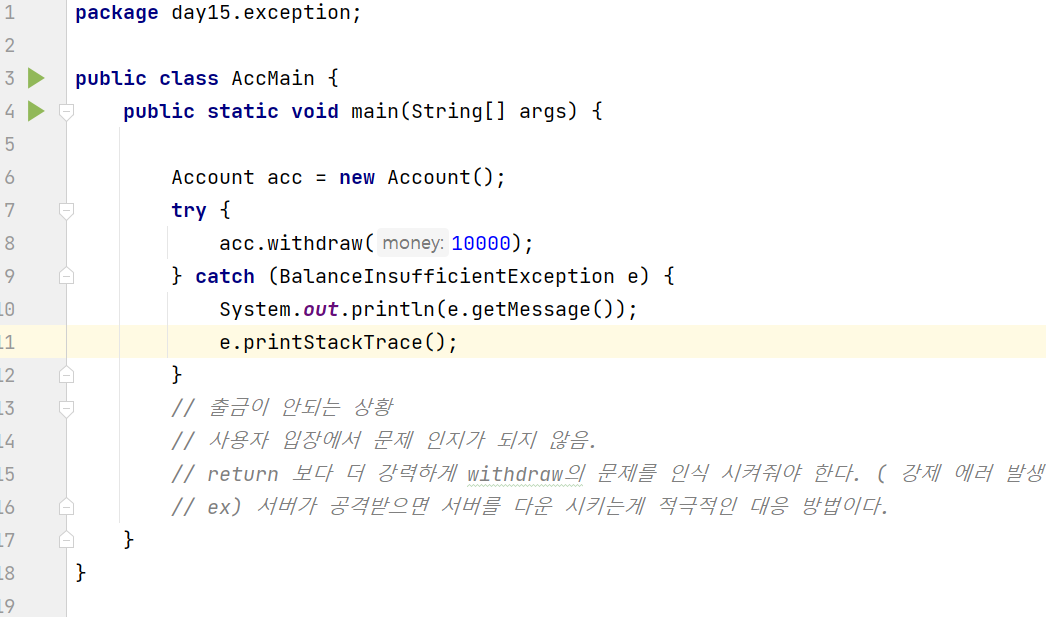Viewport: 1046px width, 617px height.
Task: Run the AccMain class with the gutter arrow
Action: click(36, 78)
